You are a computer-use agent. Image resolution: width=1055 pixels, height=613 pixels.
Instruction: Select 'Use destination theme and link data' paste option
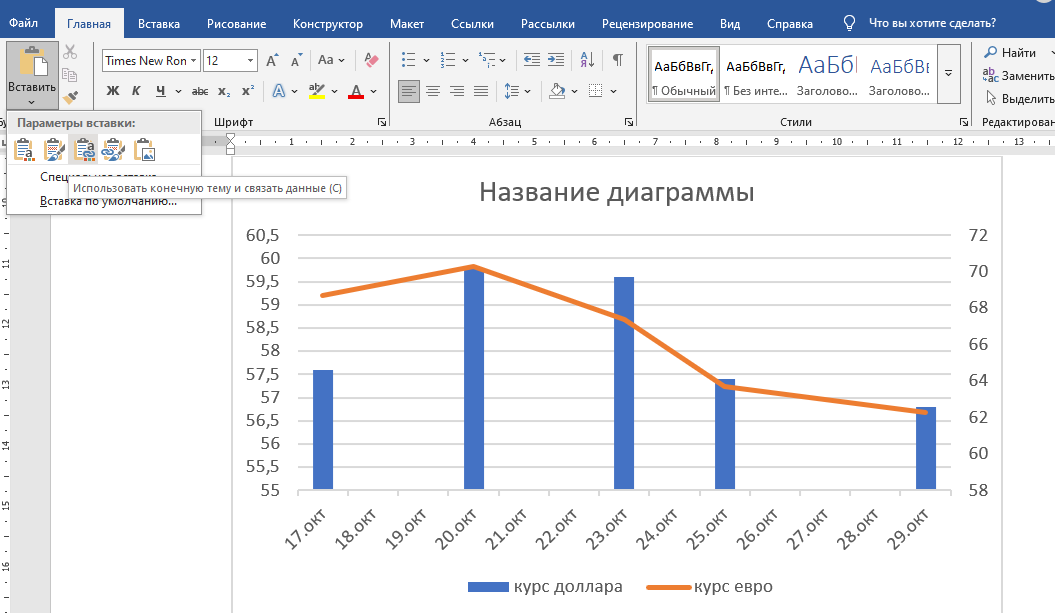pos(85,150)
